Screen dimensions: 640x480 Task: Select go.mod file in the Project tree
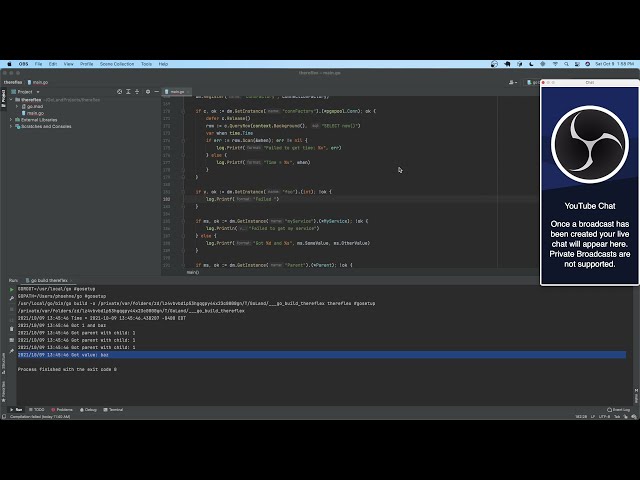coord(32,106)
